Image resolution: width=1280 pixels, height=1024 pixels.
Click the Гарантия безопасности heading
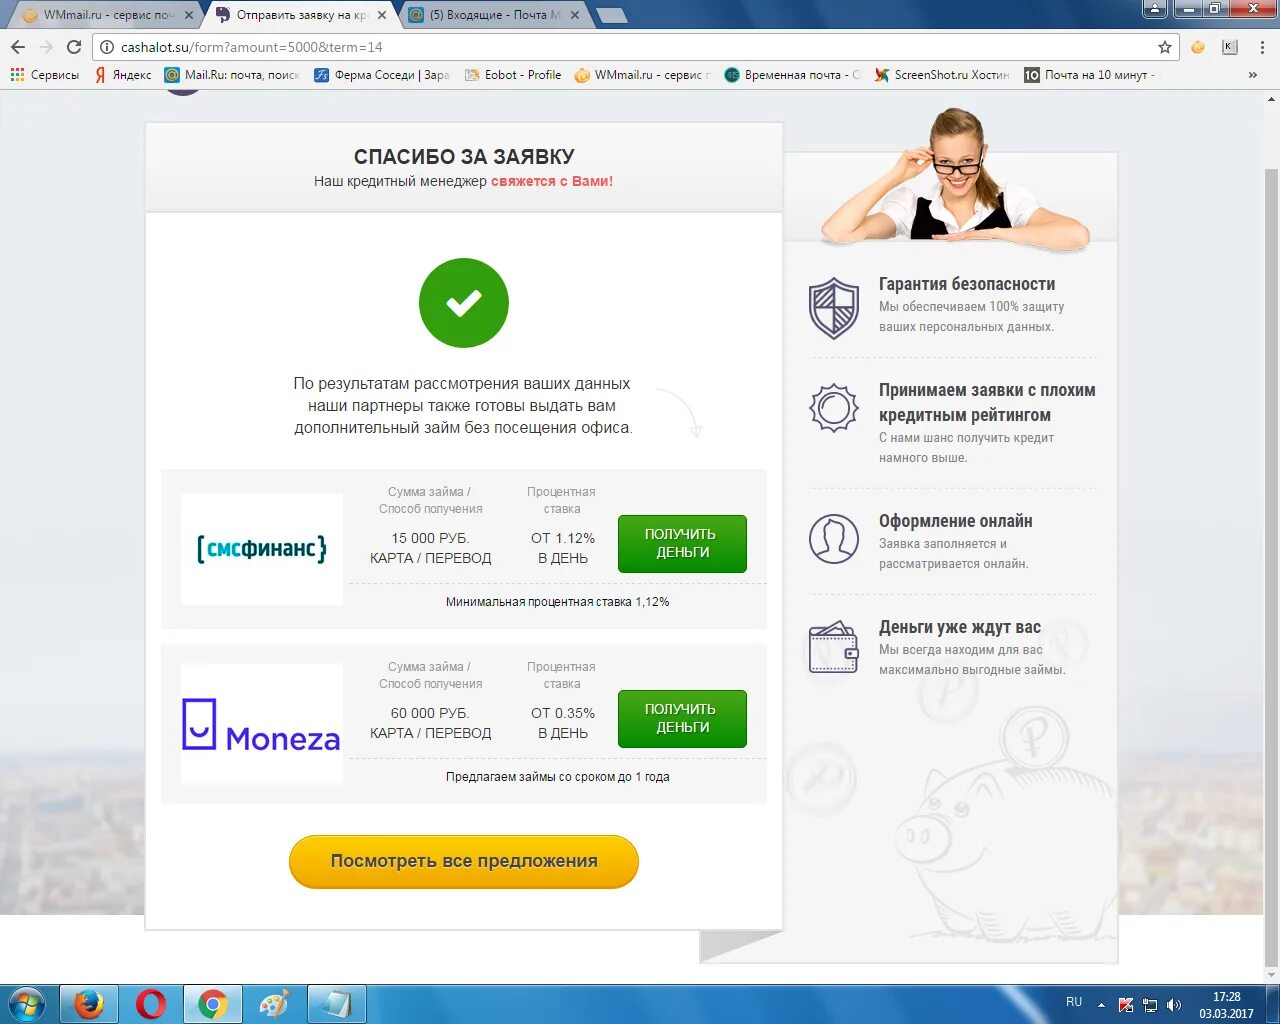(x=967, y=284)
